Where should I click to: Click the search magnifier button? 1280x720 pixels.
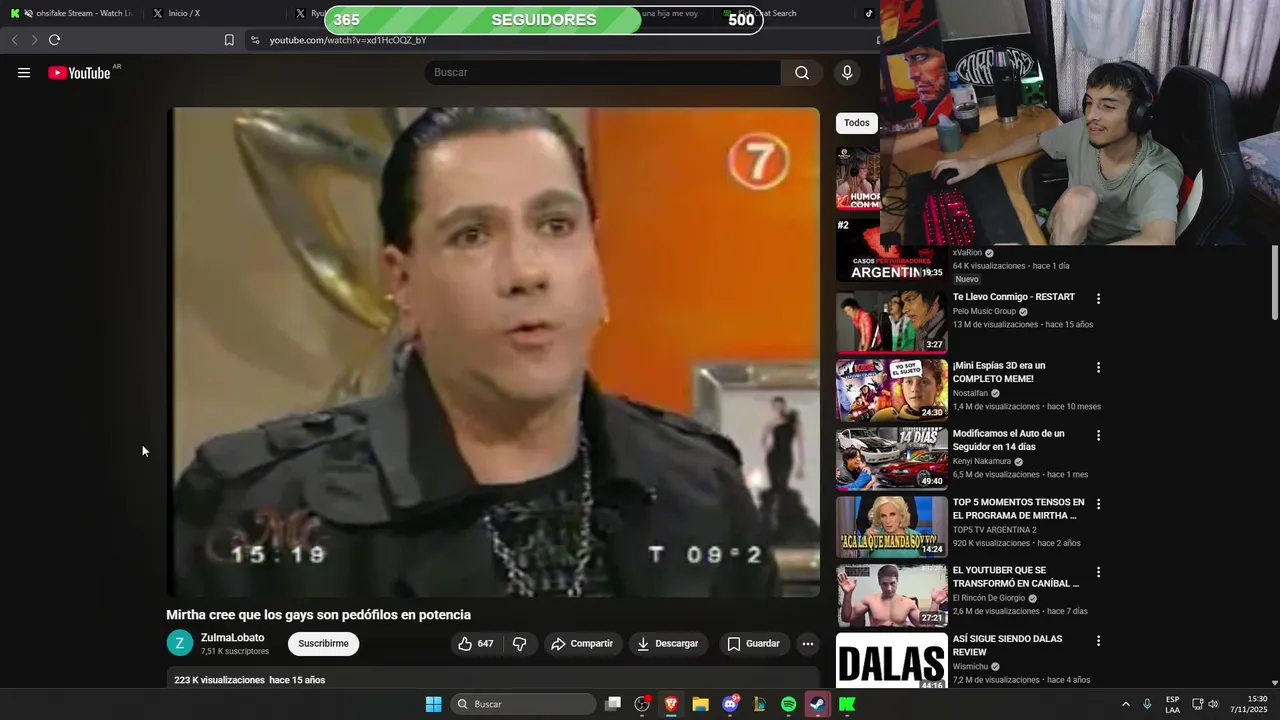tap(802, 73)
